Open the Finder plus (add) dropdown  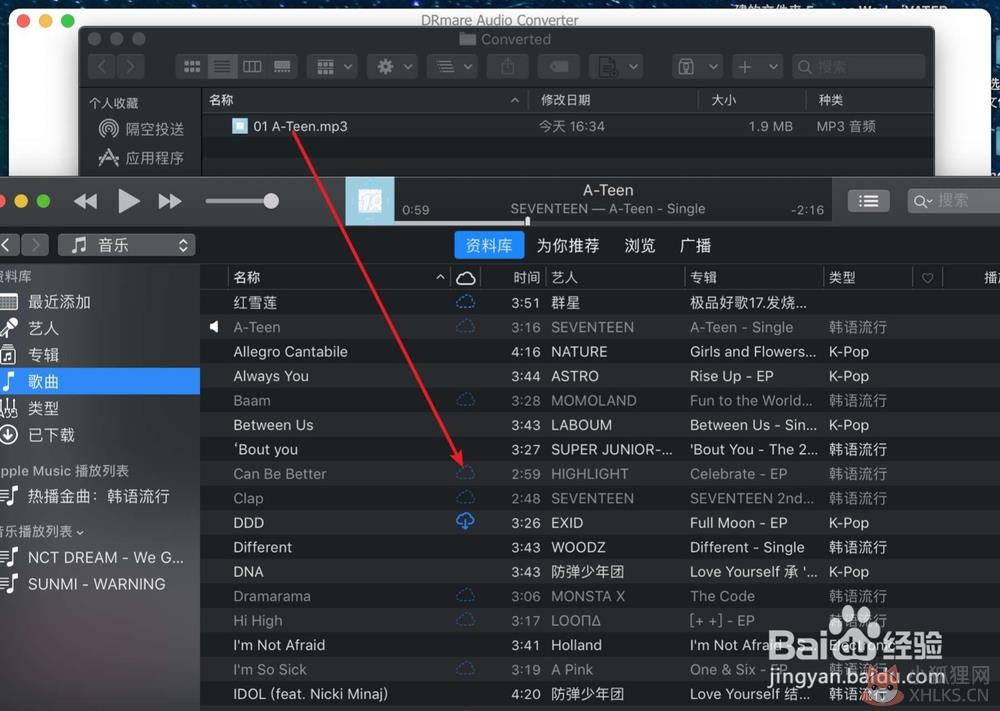(x=757, y=66)
